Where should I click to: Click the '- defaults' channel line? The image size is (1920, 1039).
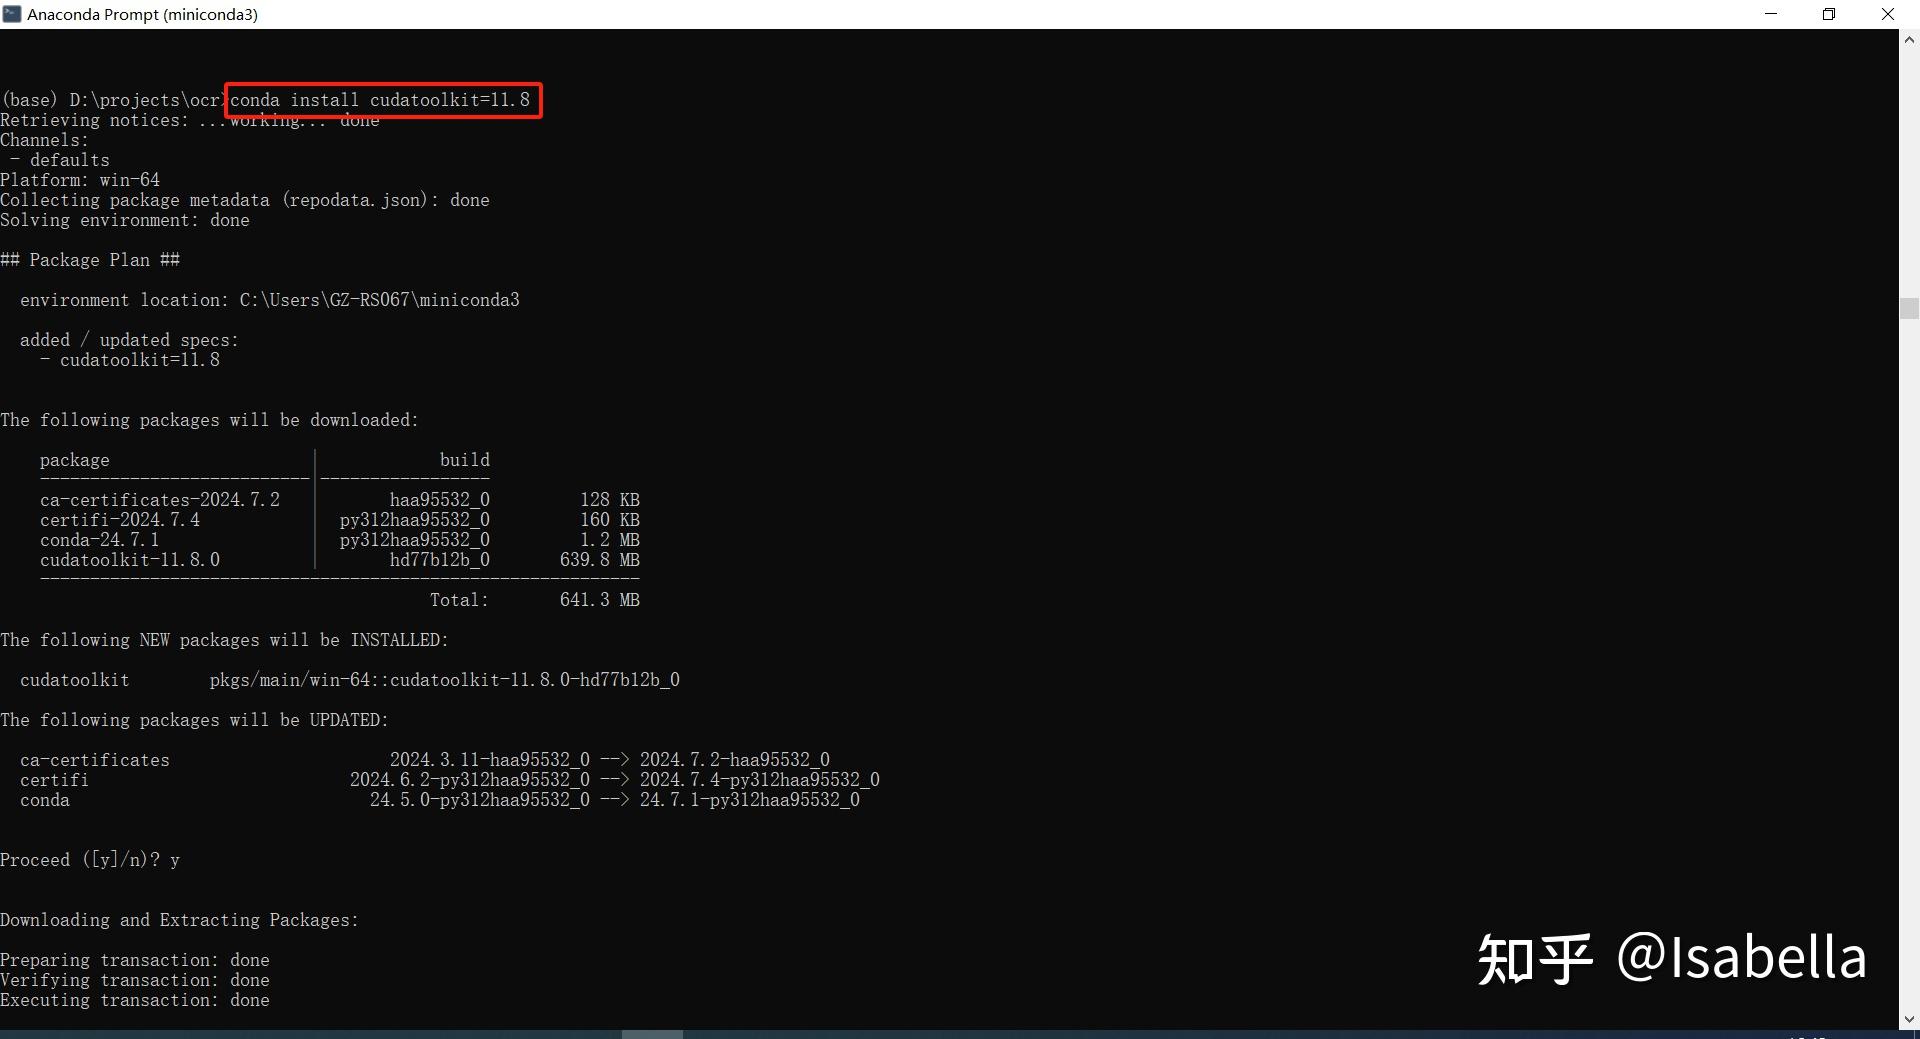click(60, 160)
